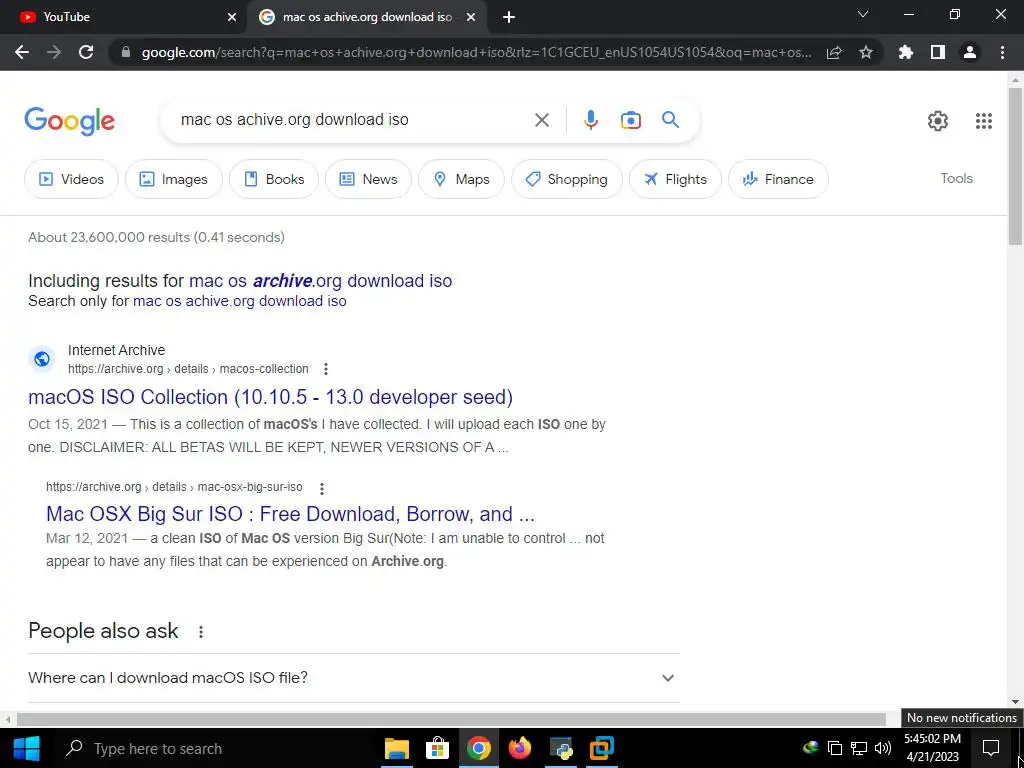Click the corrected 'archive.org' query link
The width and height of the screenshot is (1024, 768).
tap(320, 281)
